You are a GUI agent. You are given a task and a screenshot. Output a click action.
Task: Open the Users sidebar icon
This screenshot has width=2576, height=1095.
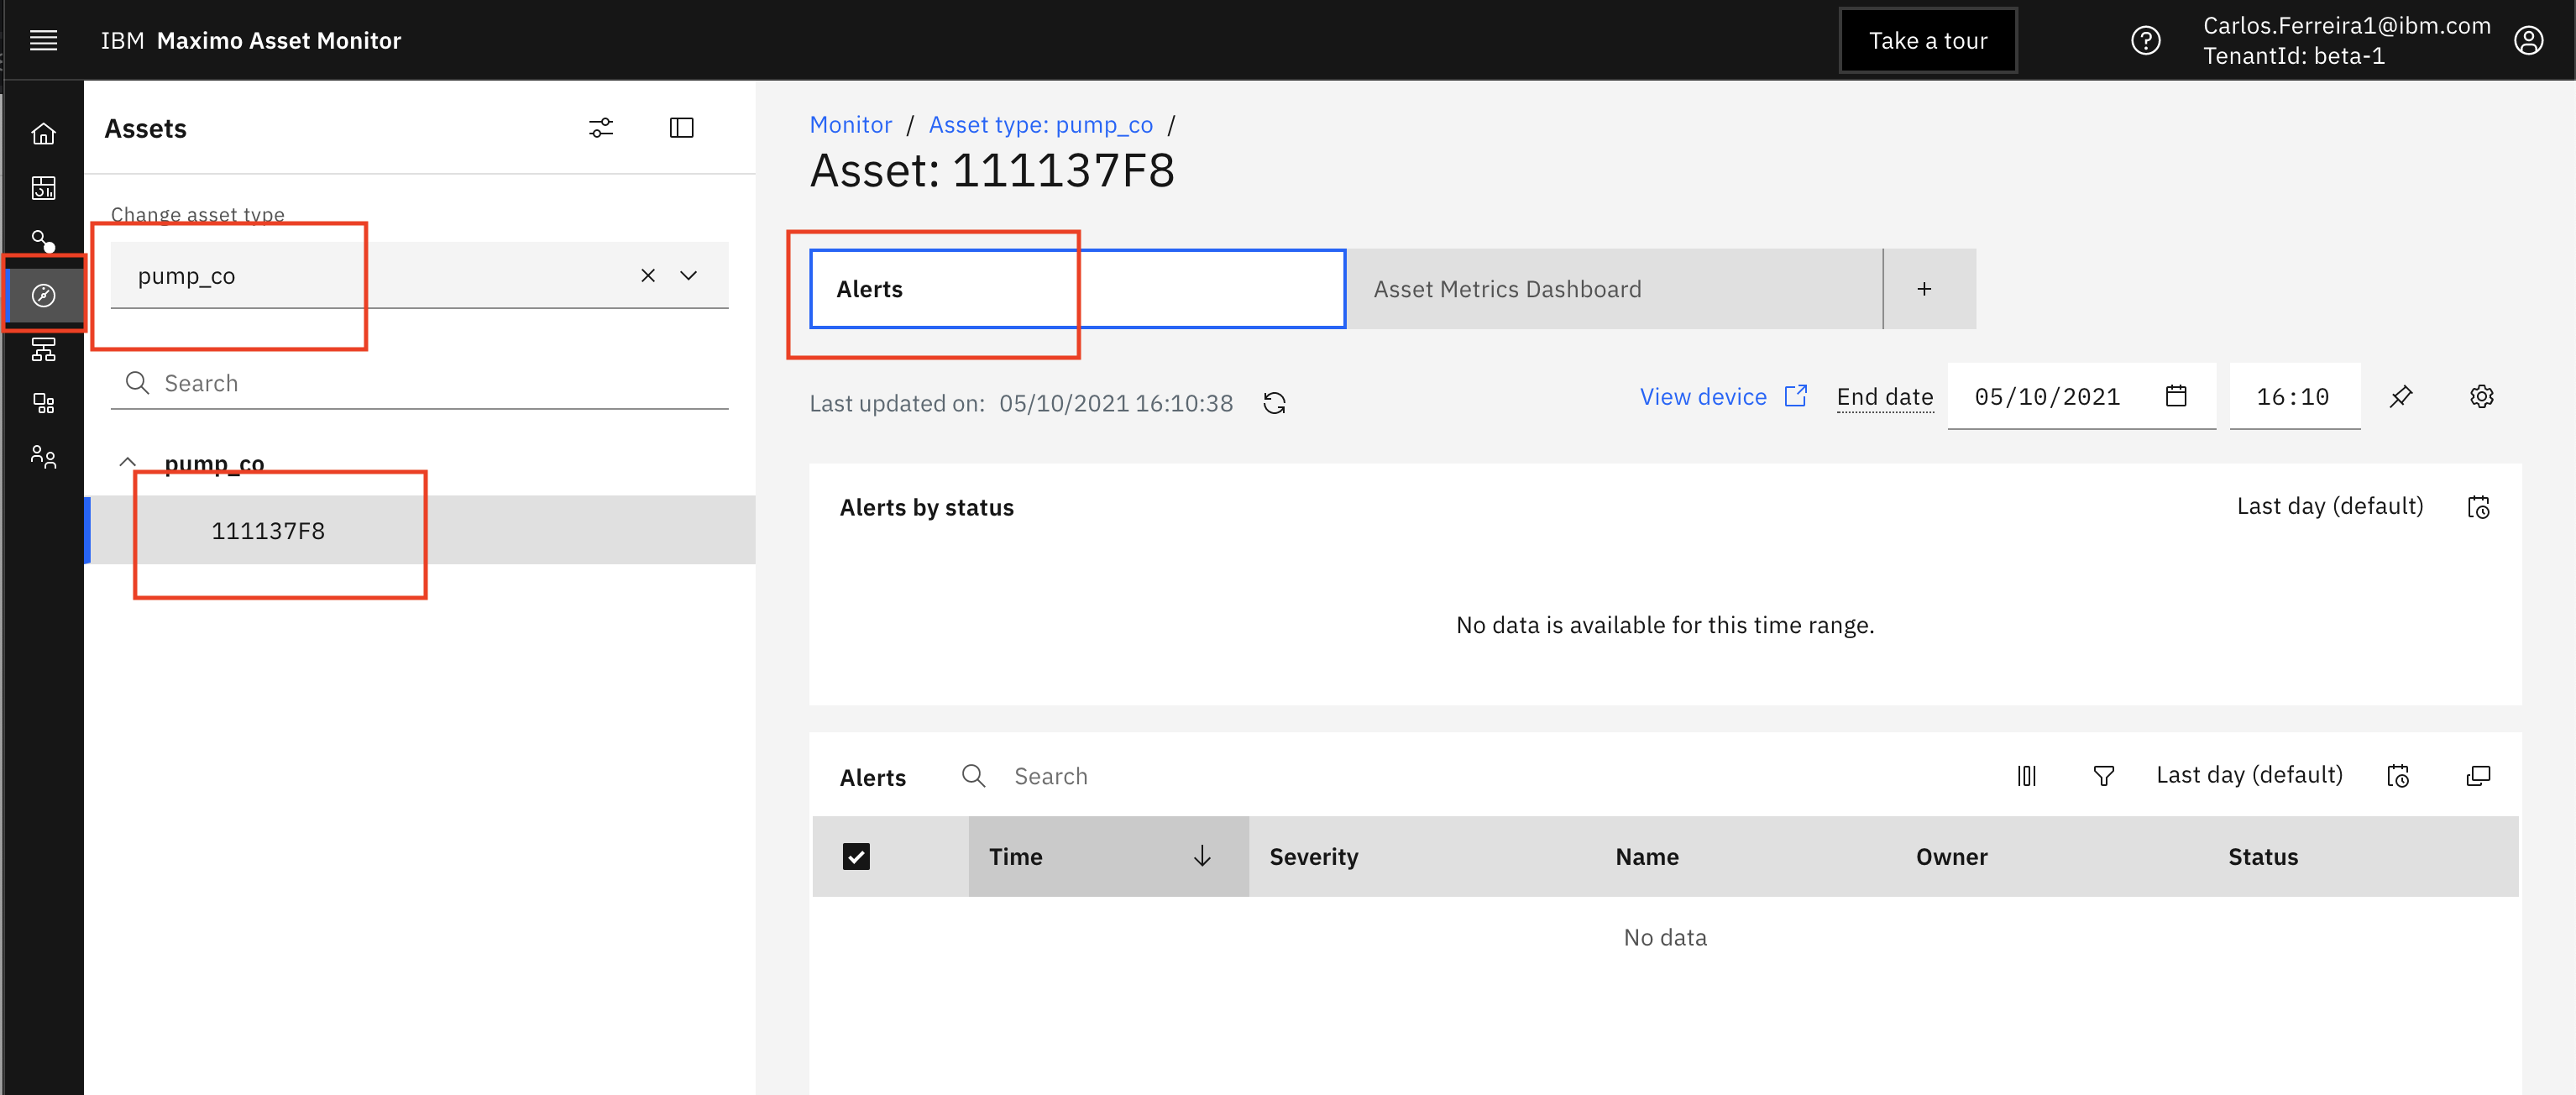click(x=43, y=457)
